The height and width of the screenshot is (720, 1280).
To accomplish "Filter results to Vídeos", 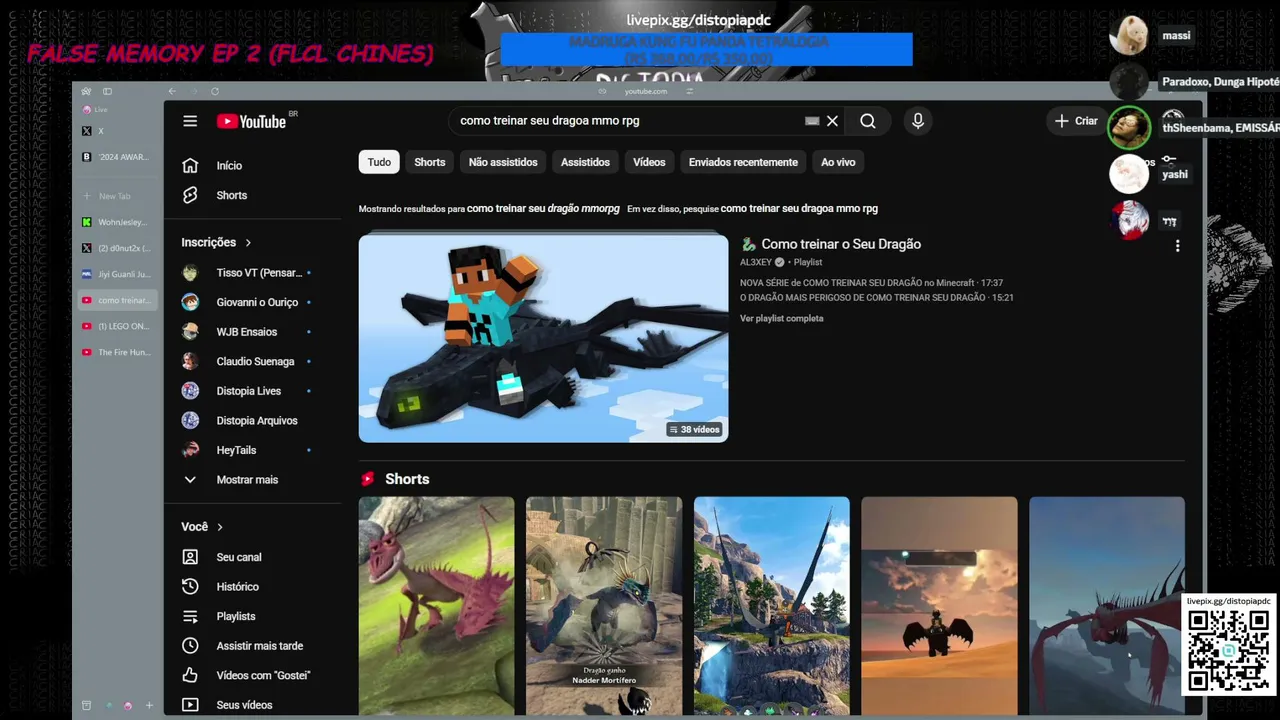I will click(x=649, y=162).
